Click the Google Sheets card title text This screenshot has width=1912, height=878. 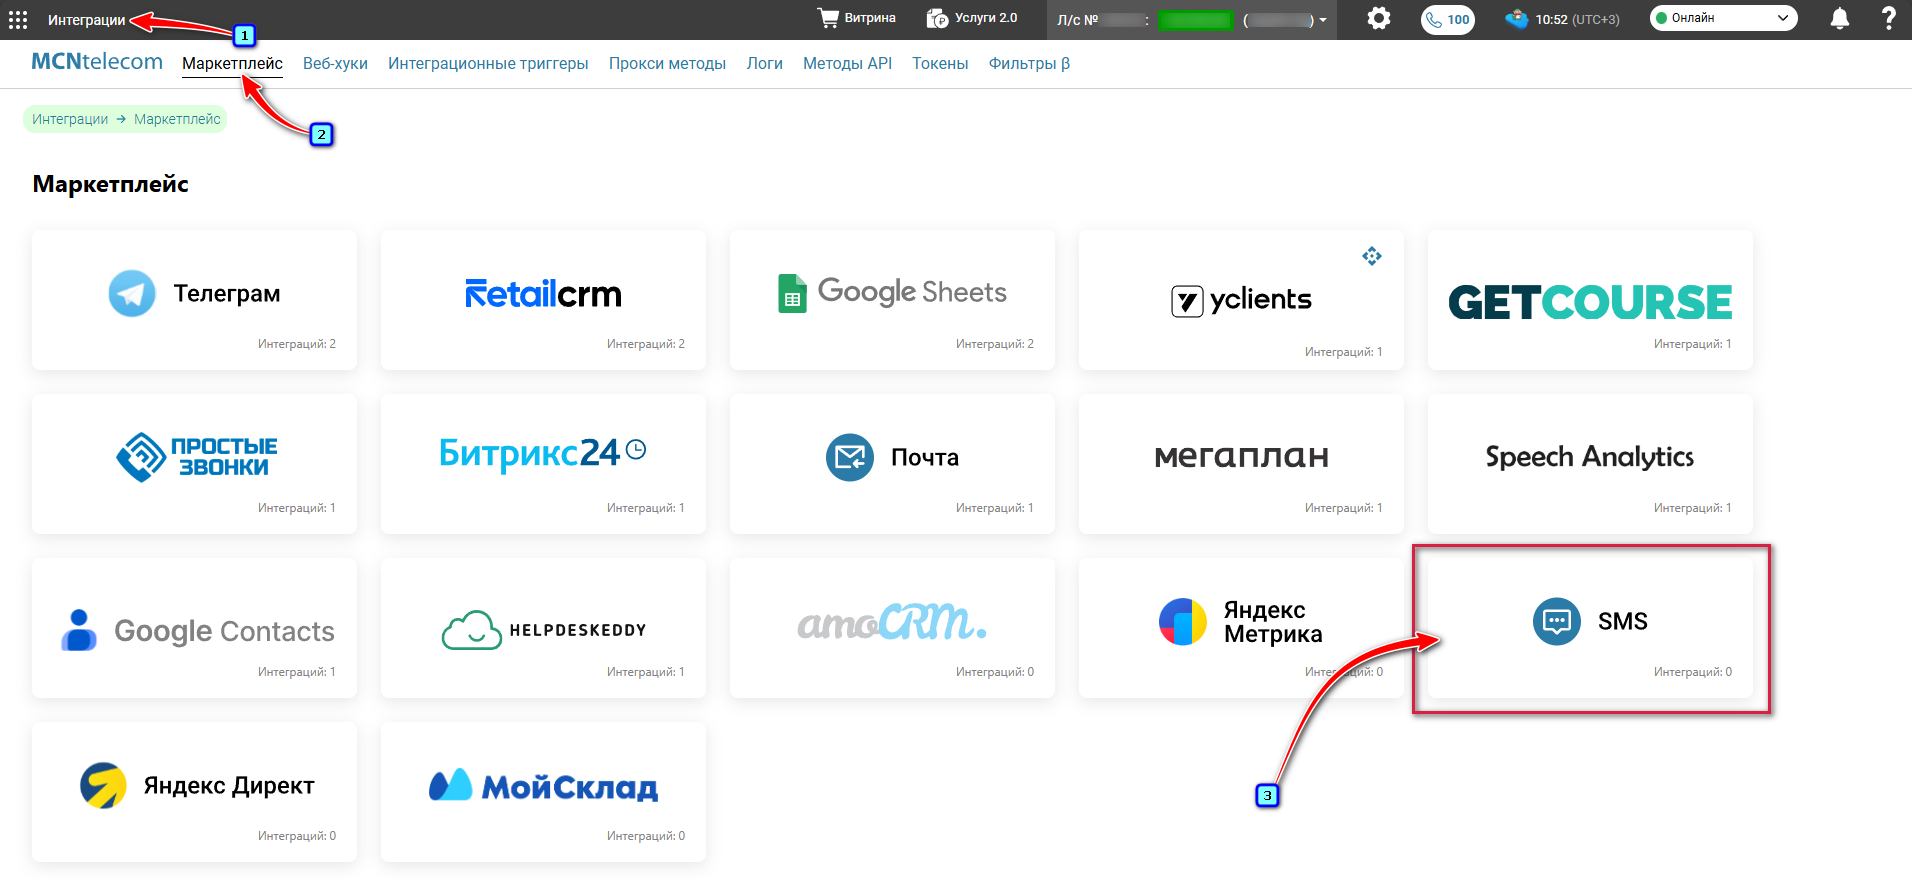(x=912, y=292)
